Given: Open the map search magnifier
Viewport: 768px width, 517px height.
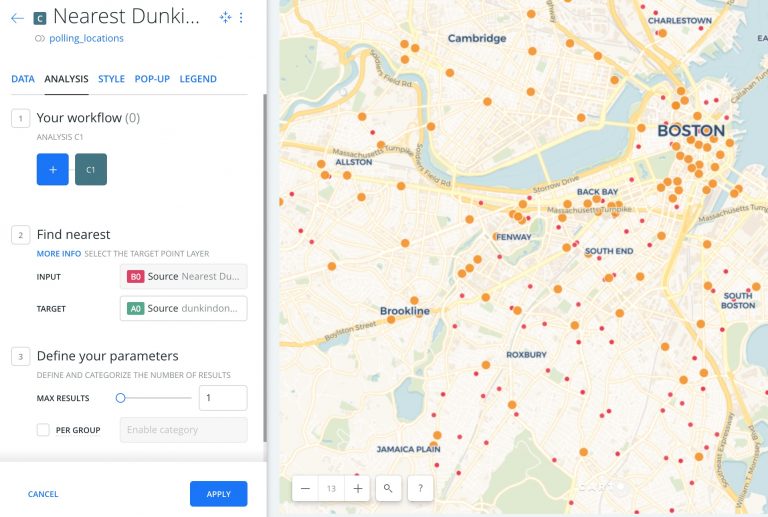Looking at the screenshot, I should click(388, 488).
